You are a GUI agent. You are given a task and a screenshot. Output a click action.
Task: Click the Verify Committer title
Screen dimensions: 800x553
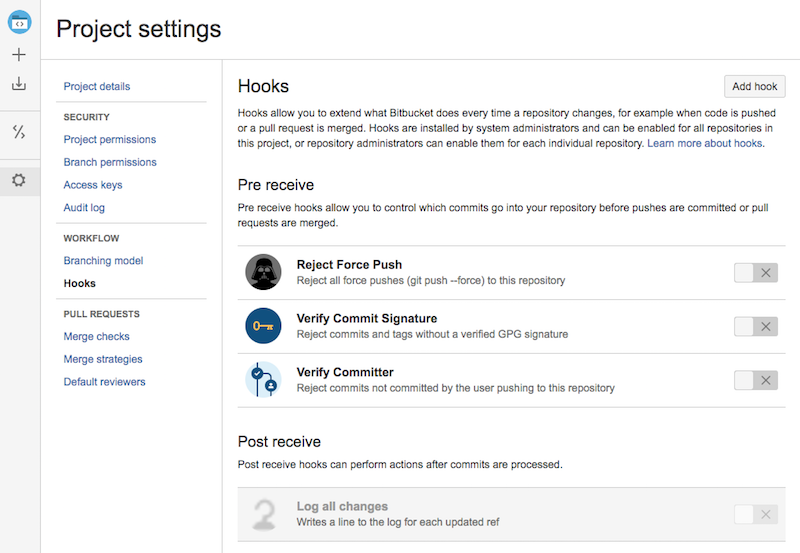click(345, 372)
